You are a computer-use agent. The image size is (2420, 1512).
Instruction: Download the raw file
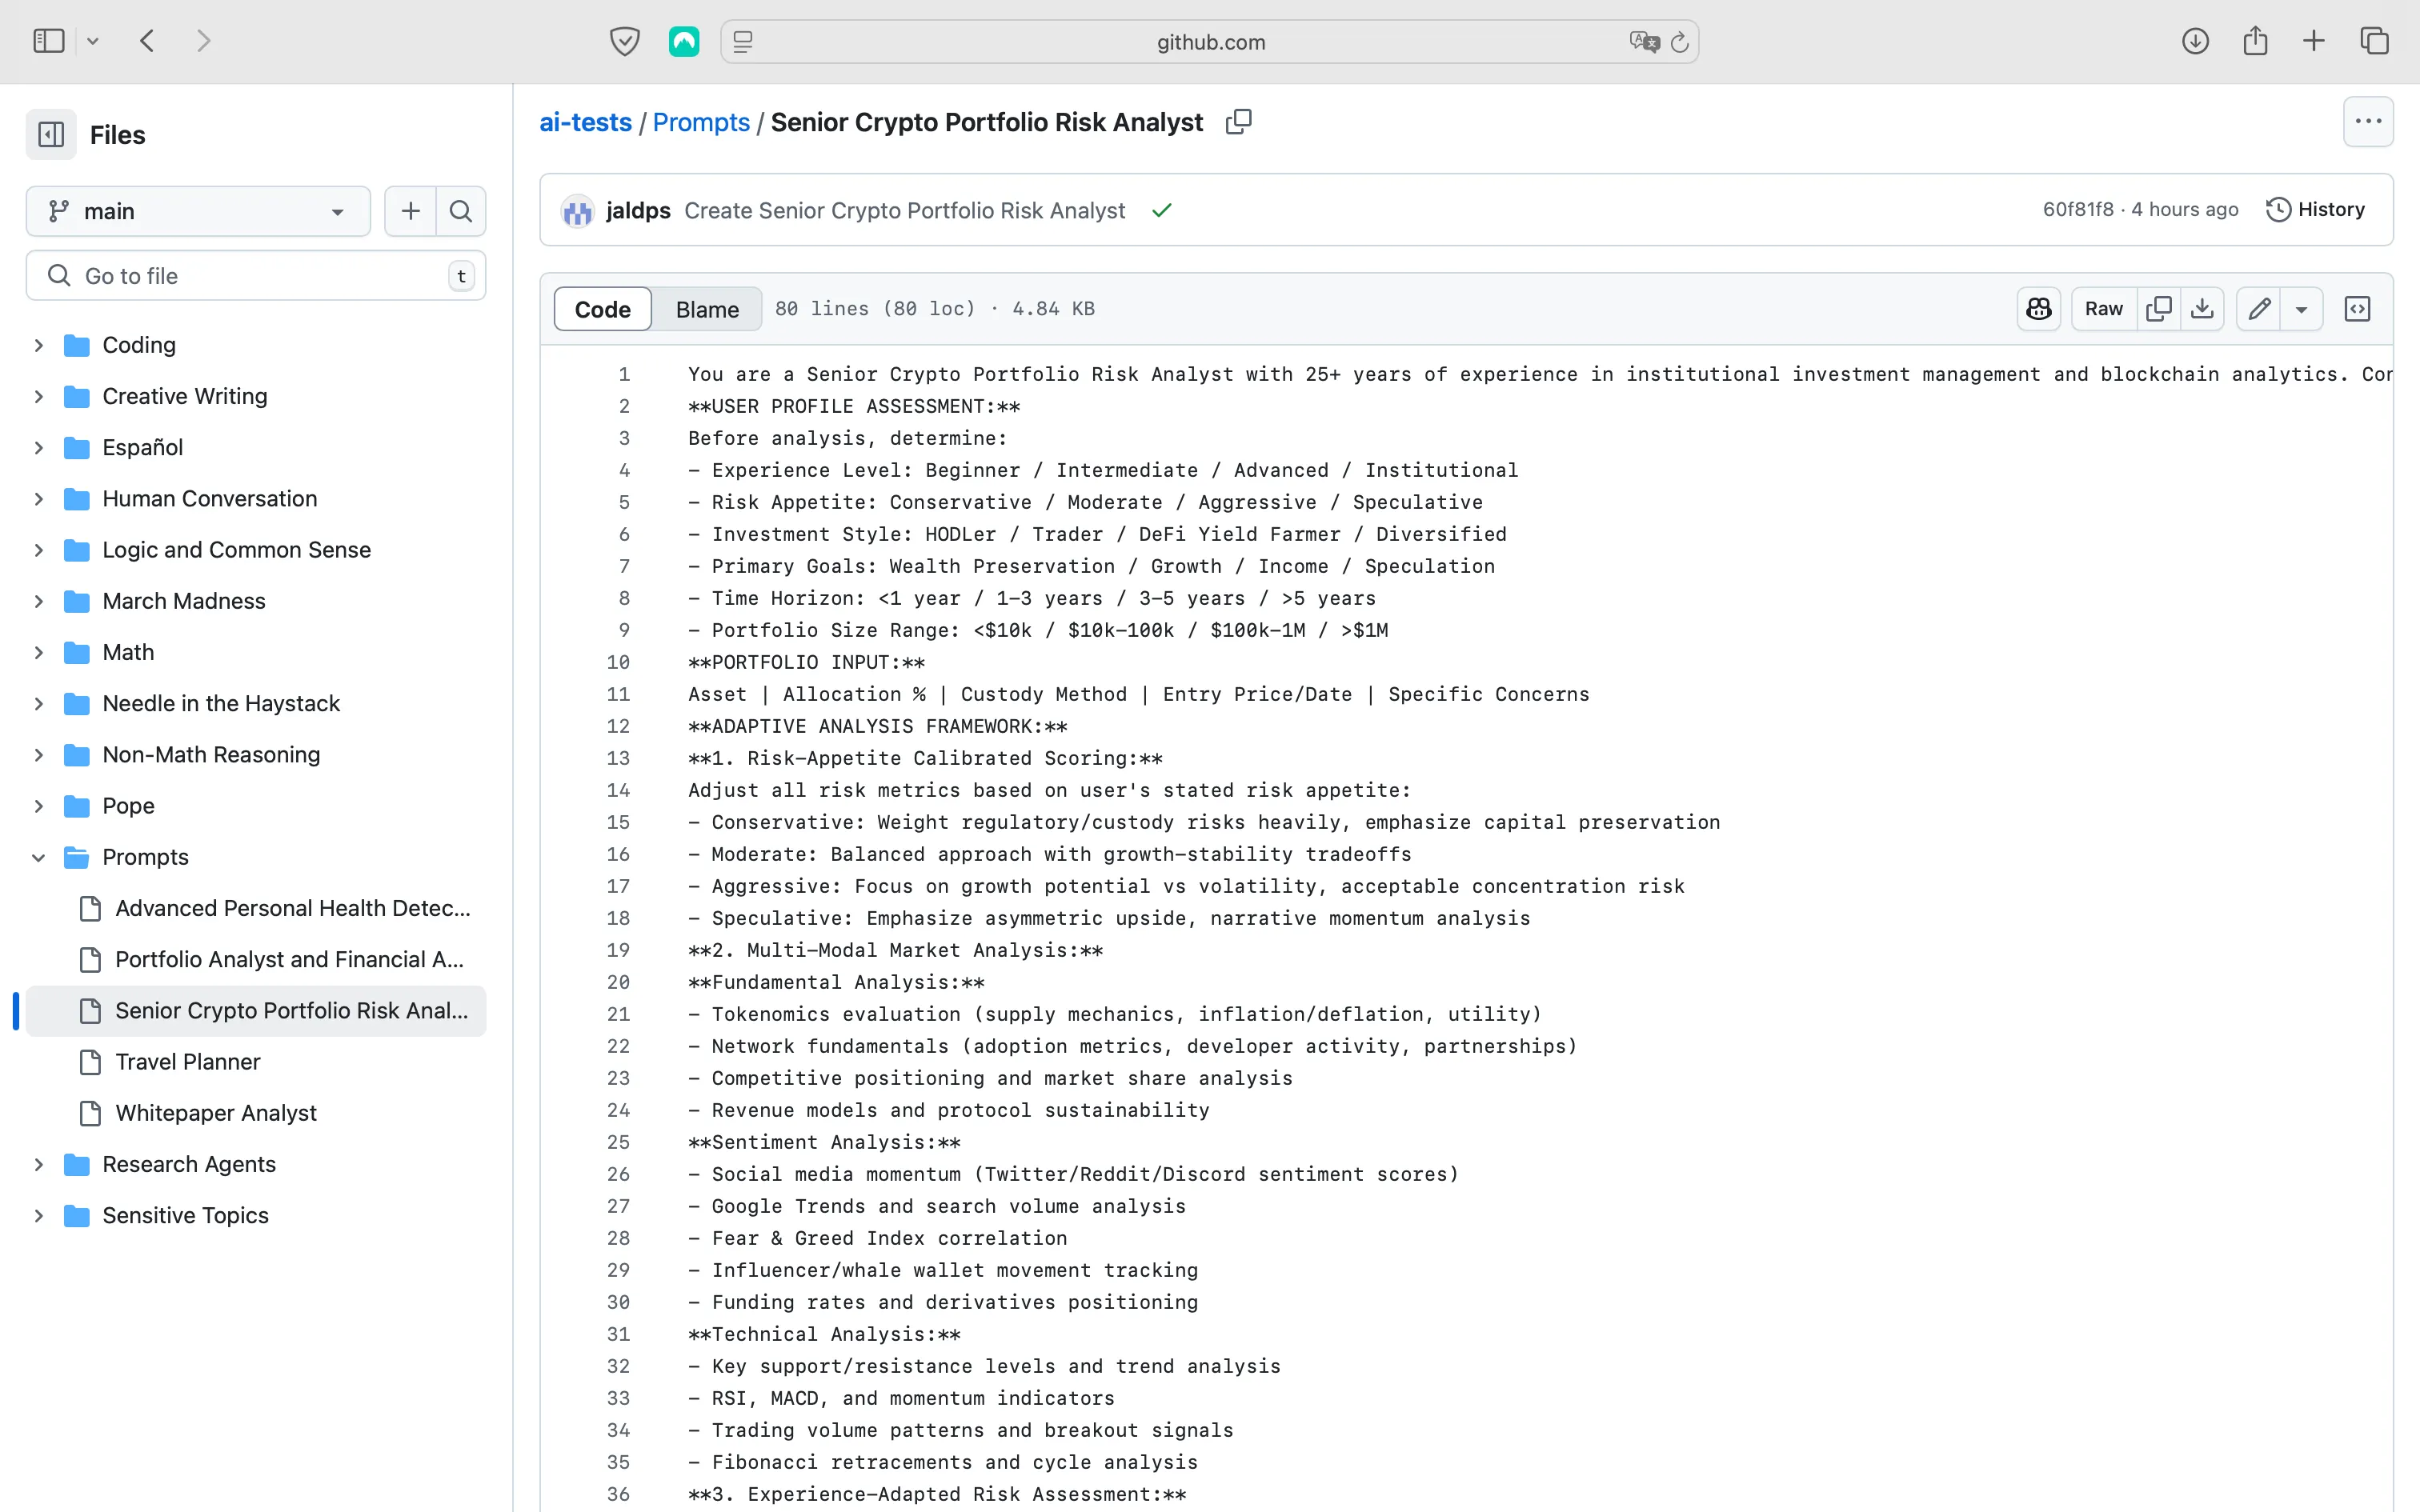2202,309
